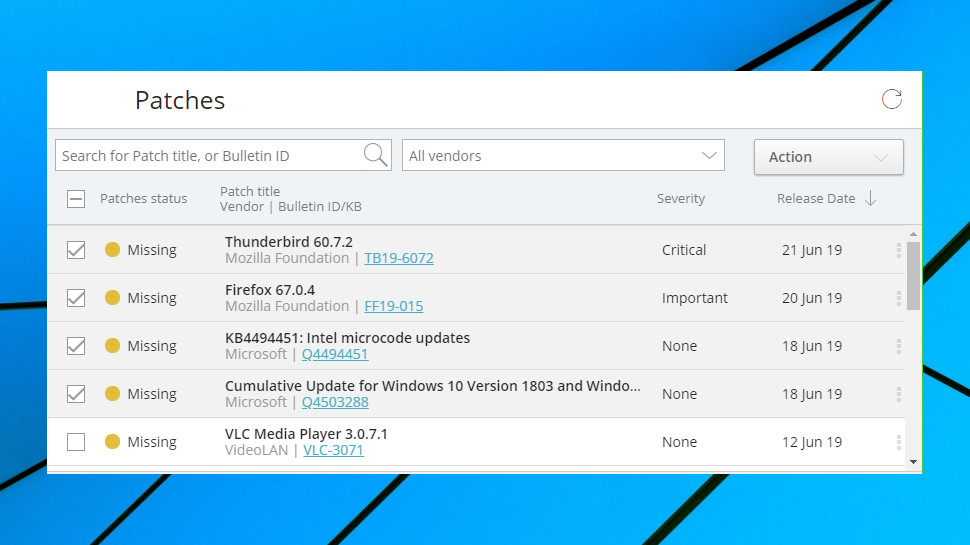Uncheck the KB4494451 Intel microcode patch
Screen dimensions: 970x545
(76, 346)
